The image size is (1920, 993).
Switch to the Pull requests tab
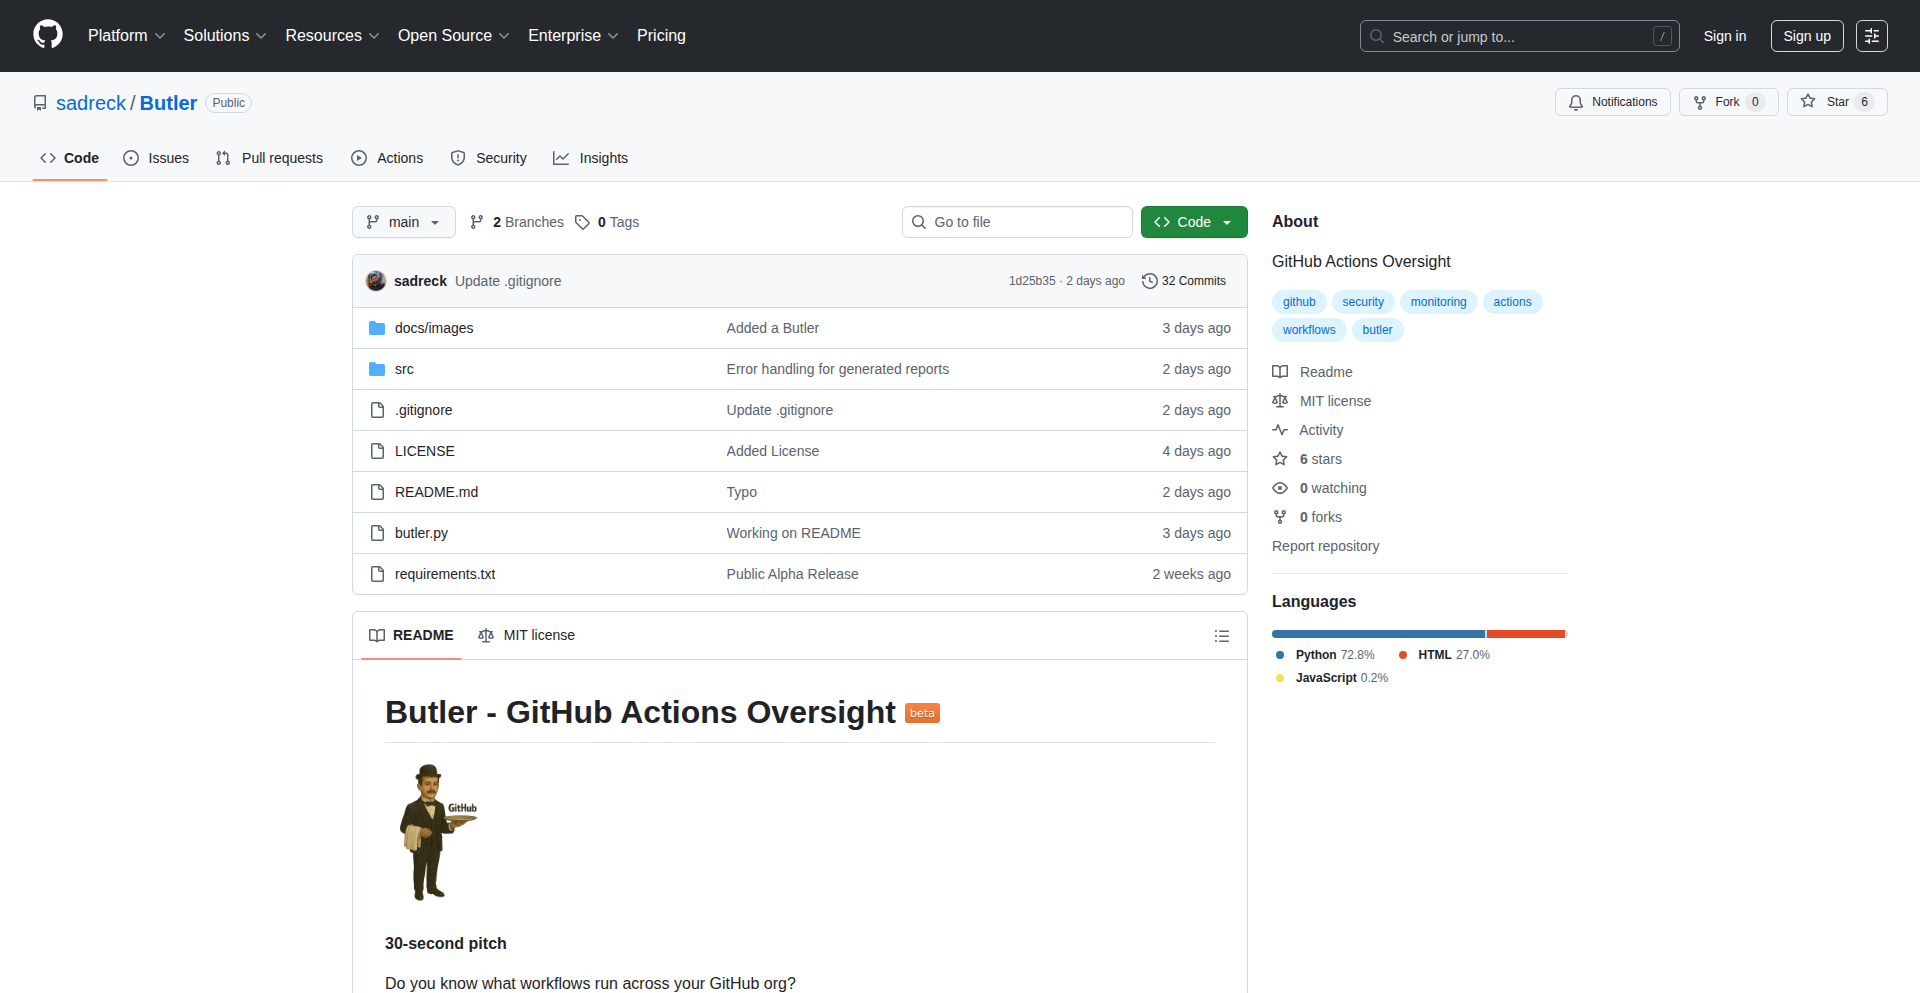(x=270, y=158)
